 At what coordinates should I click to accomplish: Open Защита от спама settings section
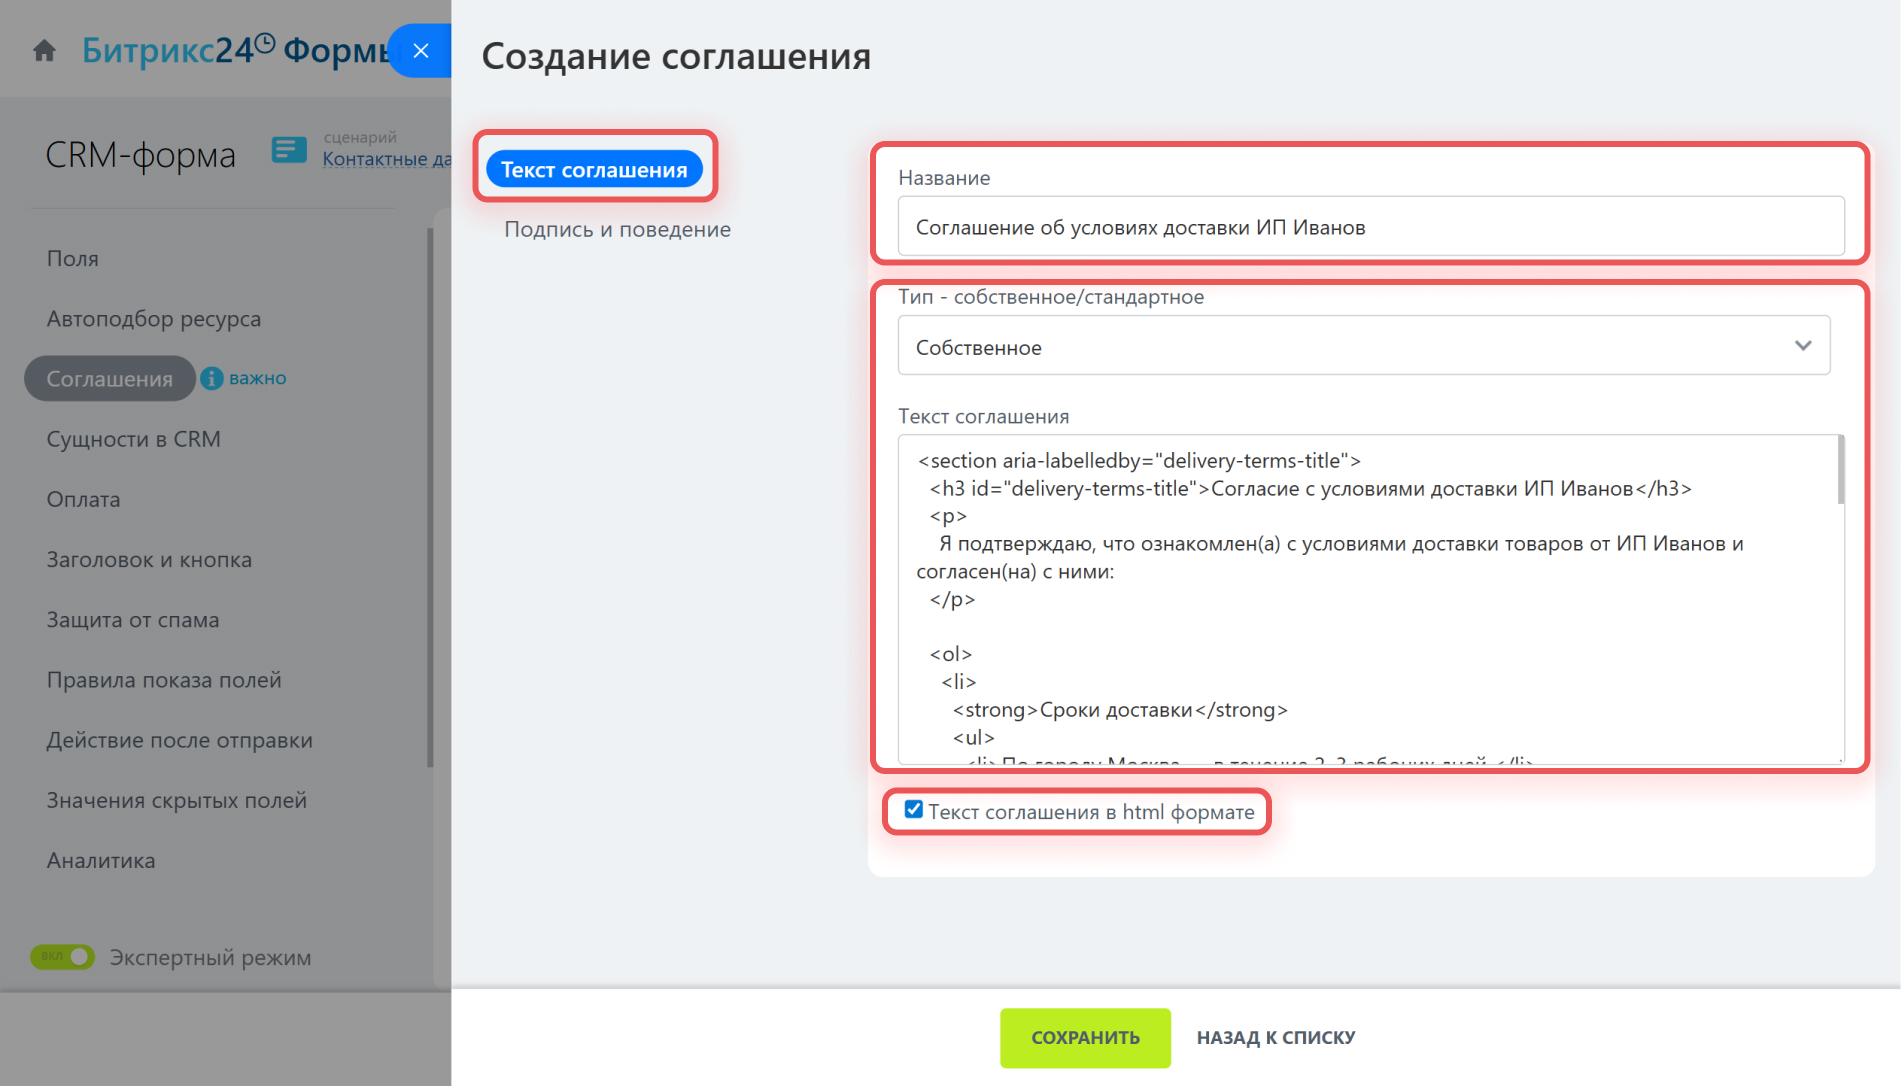tap(133, 619)
